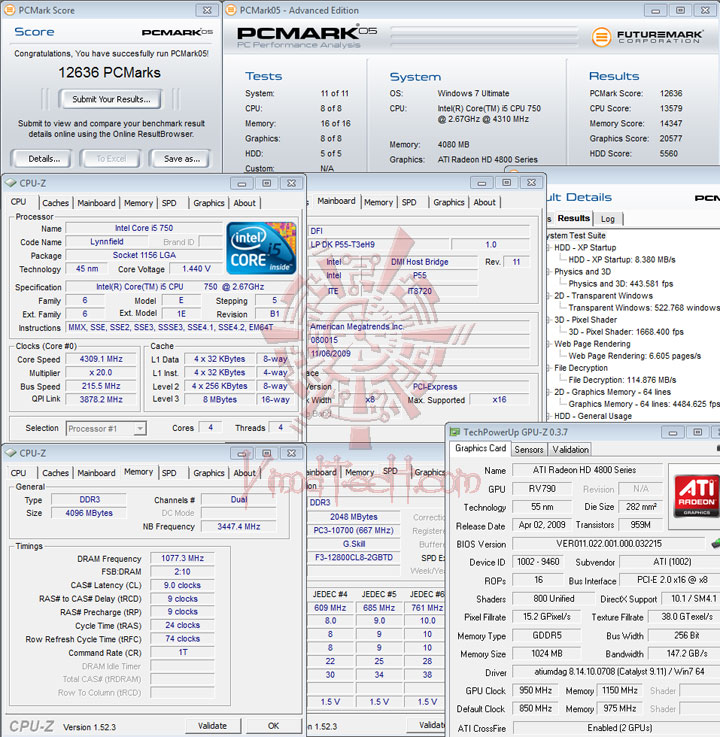Collapse the File Decryption tree node
Viewport: 720px width, 737px height.
548,368
